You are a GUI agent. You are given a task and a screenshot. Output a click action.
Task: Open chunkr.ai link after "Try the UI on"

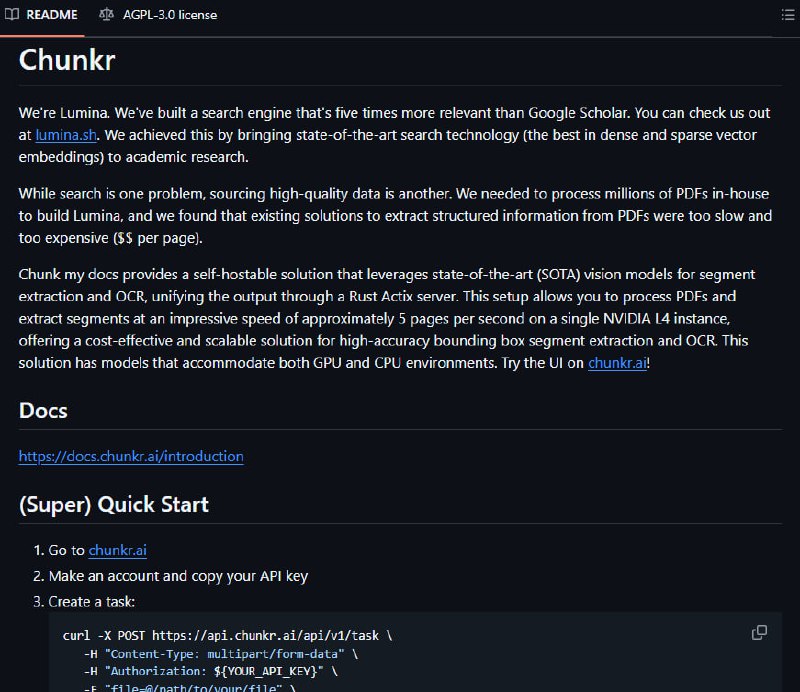click(617, 363)
